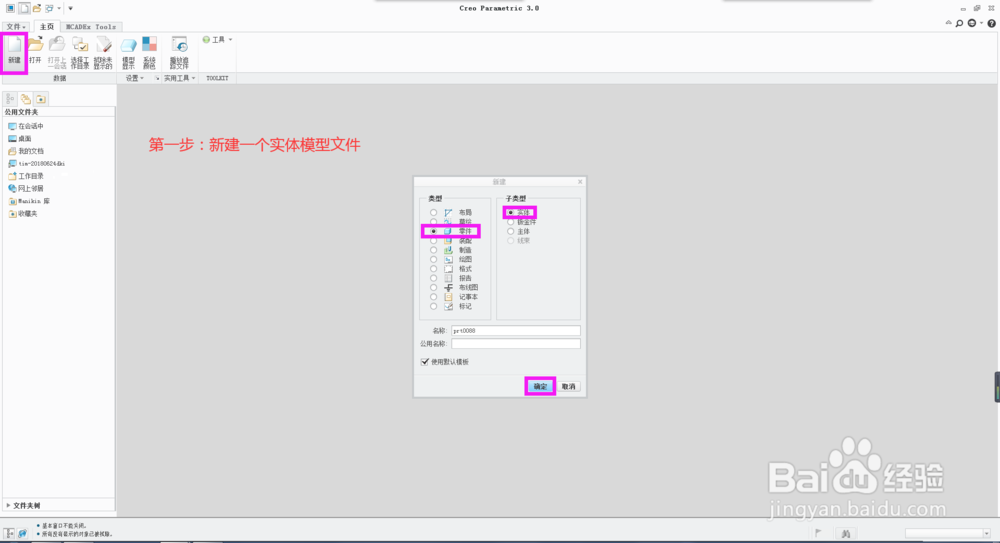This screenshot has height=543, width=1000.
Task: Select the 实体 (Solid) sub-type radio button
Action: tap(511, 212)
